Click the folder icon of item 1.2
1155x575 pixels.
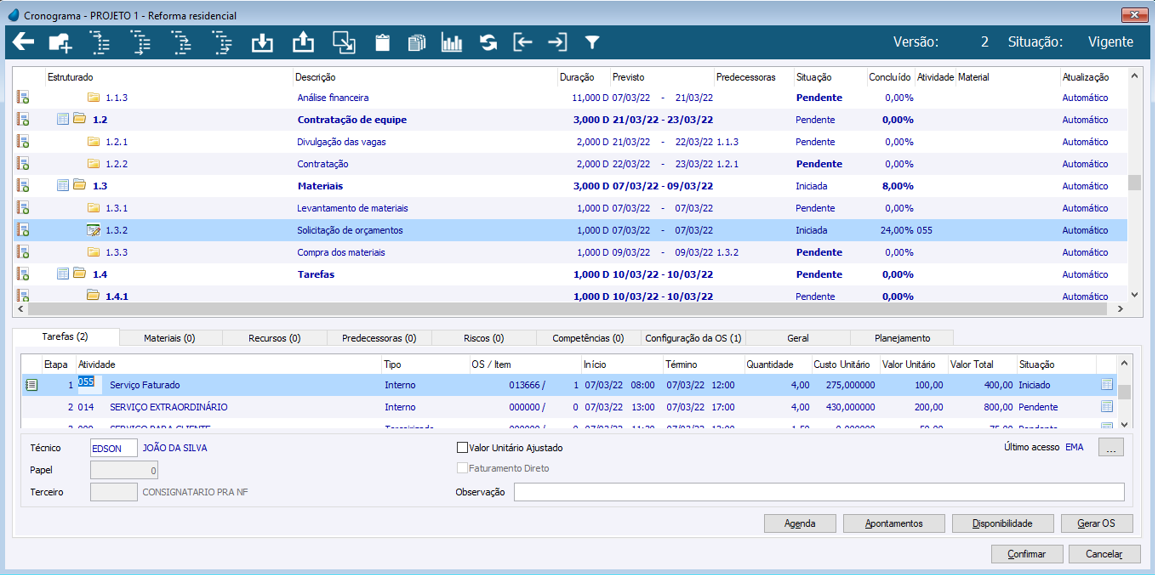click(x=79, y=120)
